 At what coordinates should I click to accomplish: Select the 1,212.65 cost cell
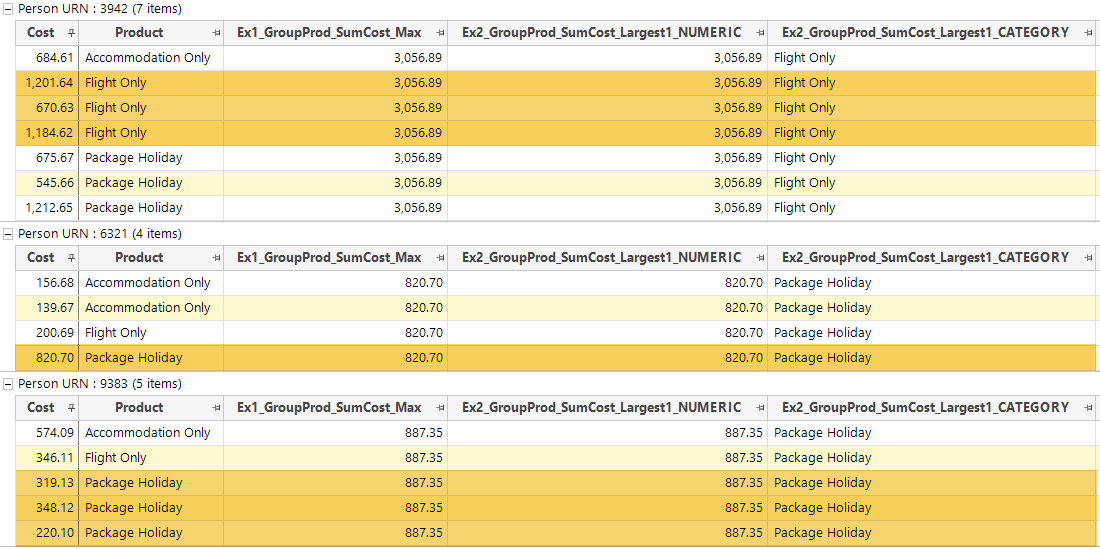coord(47,208)
